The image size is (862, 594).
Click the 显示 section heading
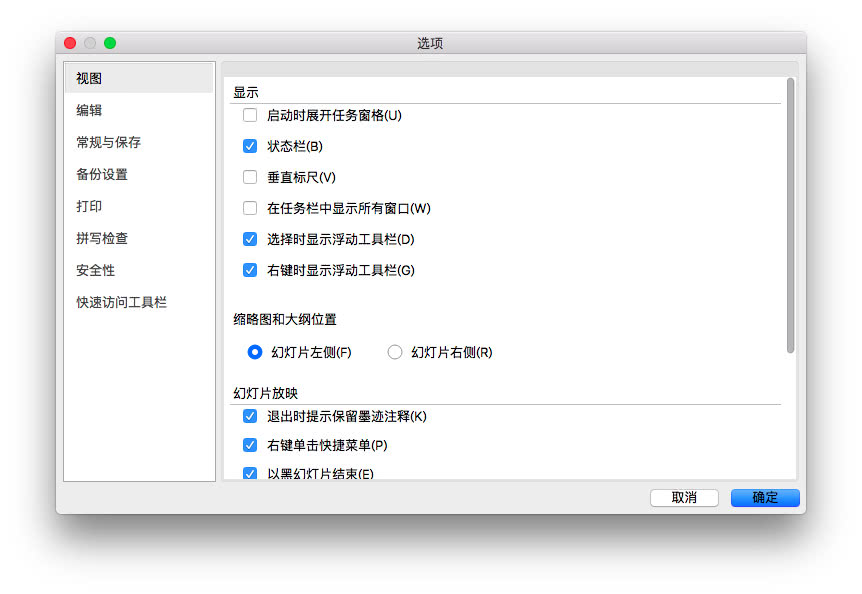tap(246, 92)
